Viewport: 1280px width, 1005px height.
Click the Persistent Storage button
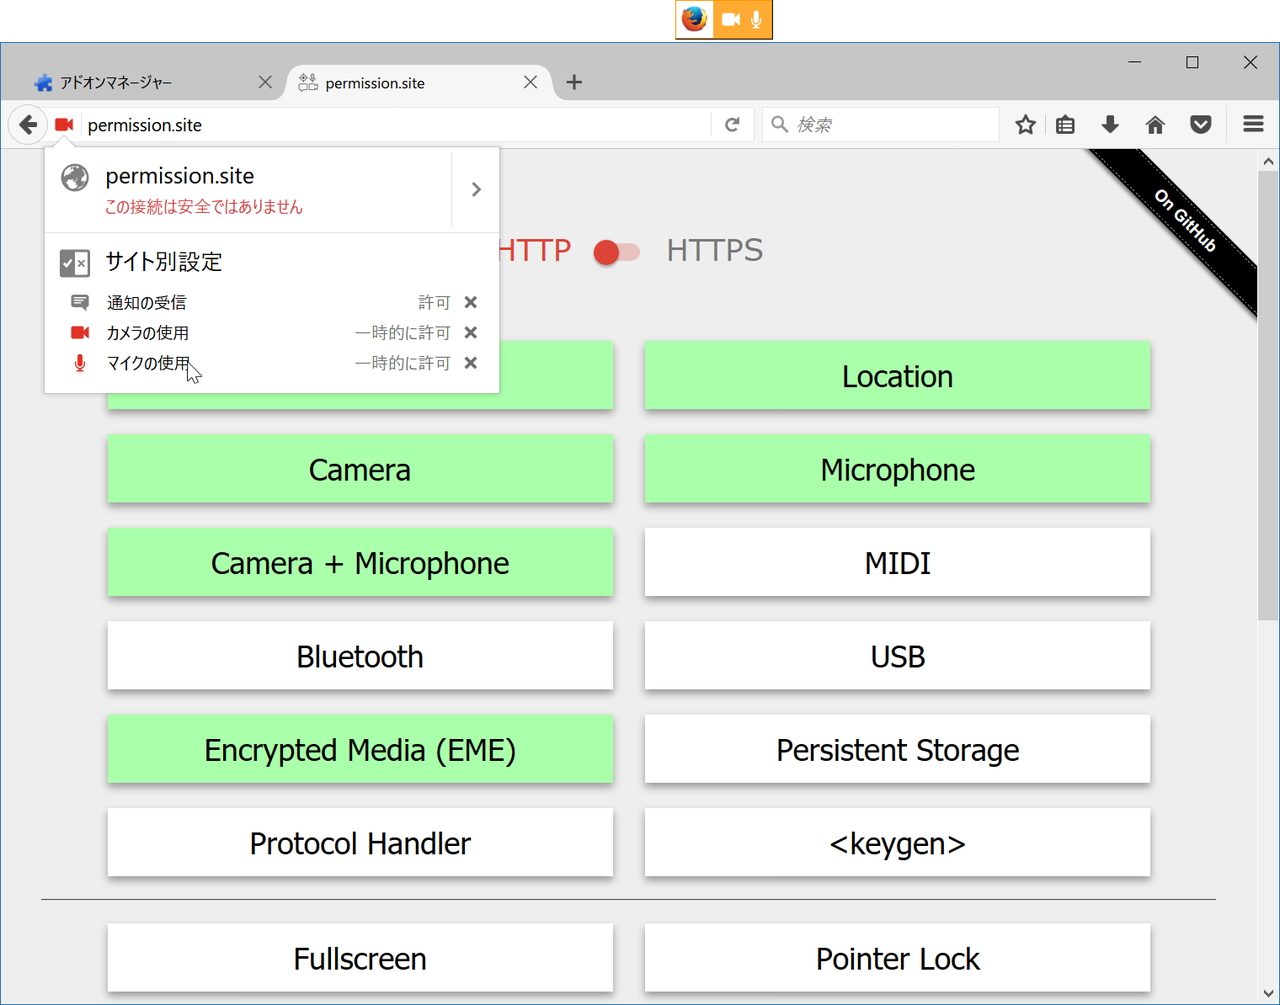(x=897, y=750)
